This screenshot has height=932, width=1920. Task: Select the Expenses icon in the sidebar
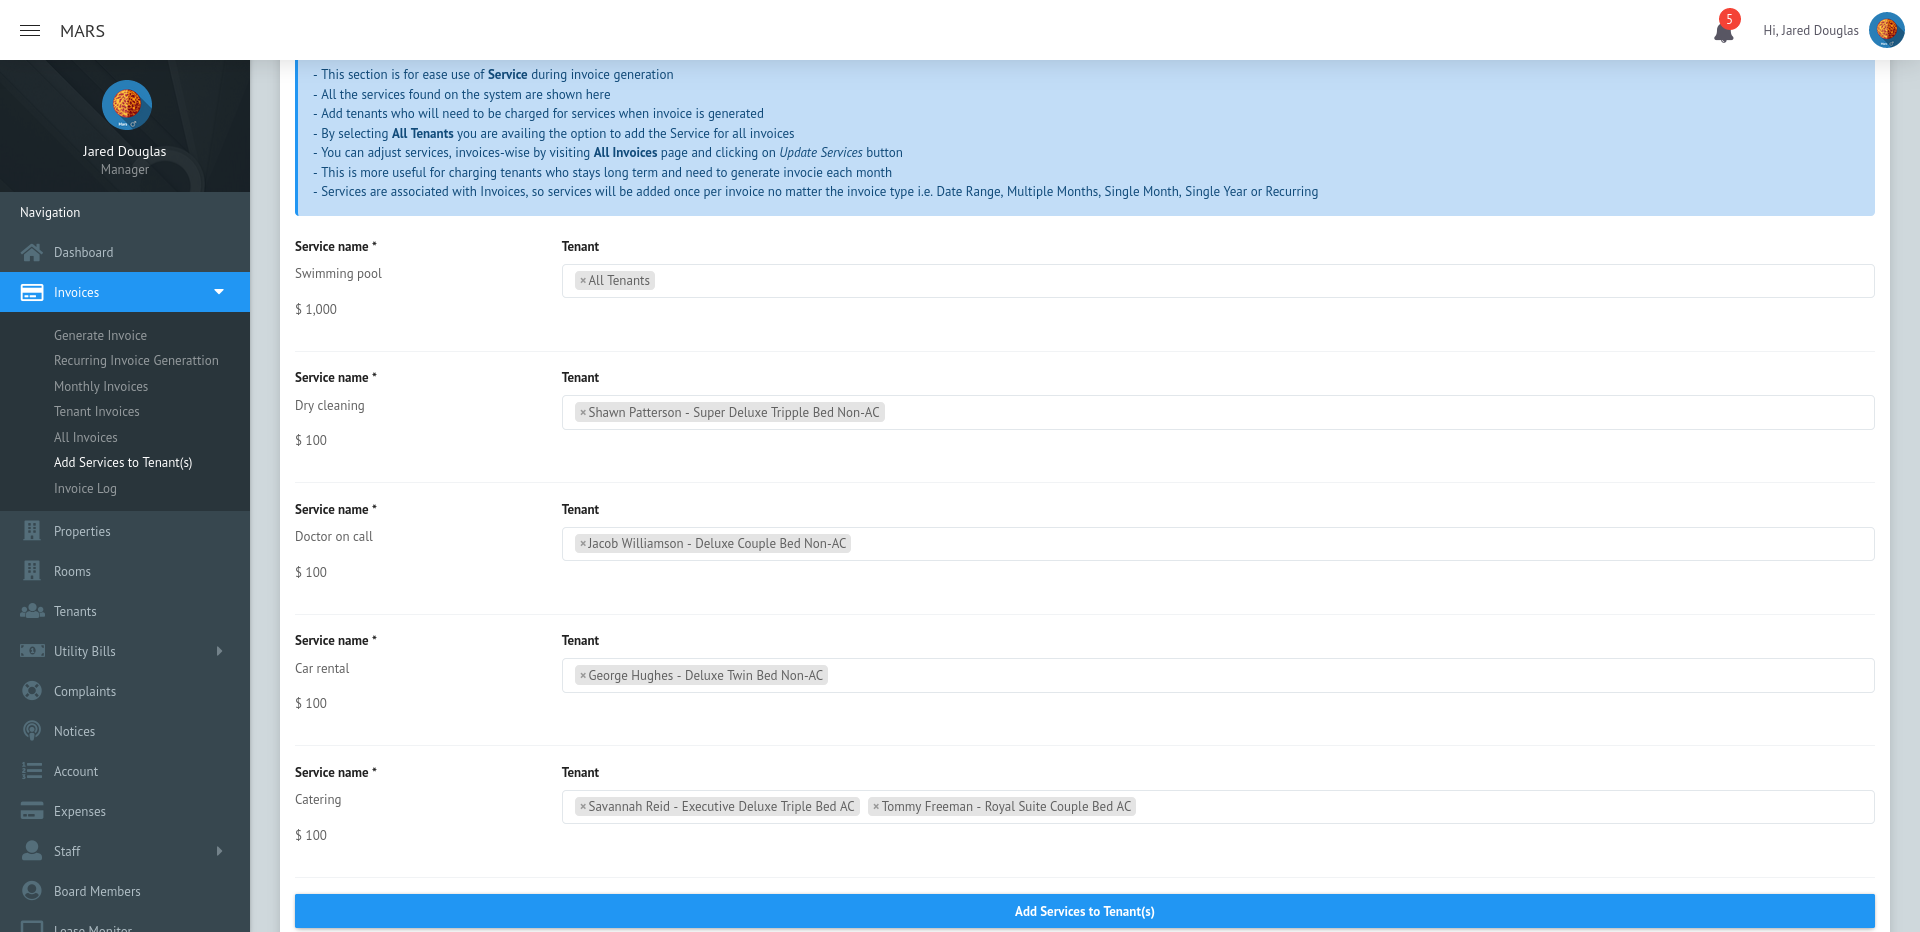tap(32, 811)
